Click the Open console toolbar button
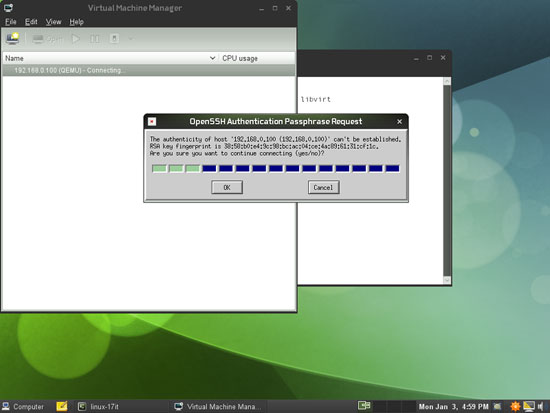This screenshot has height=413, width=550. 47,39
